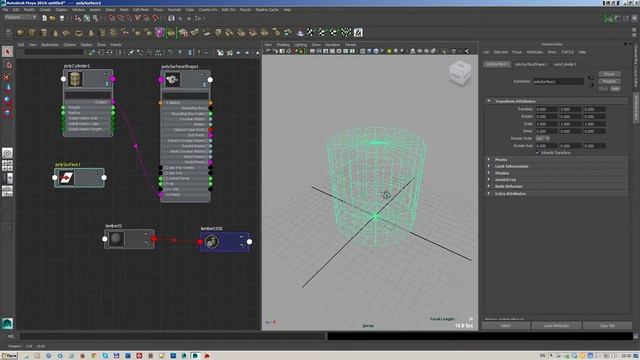
Task: Click the single-pane layout icon in left sidebar
Action: pos(7,153)
